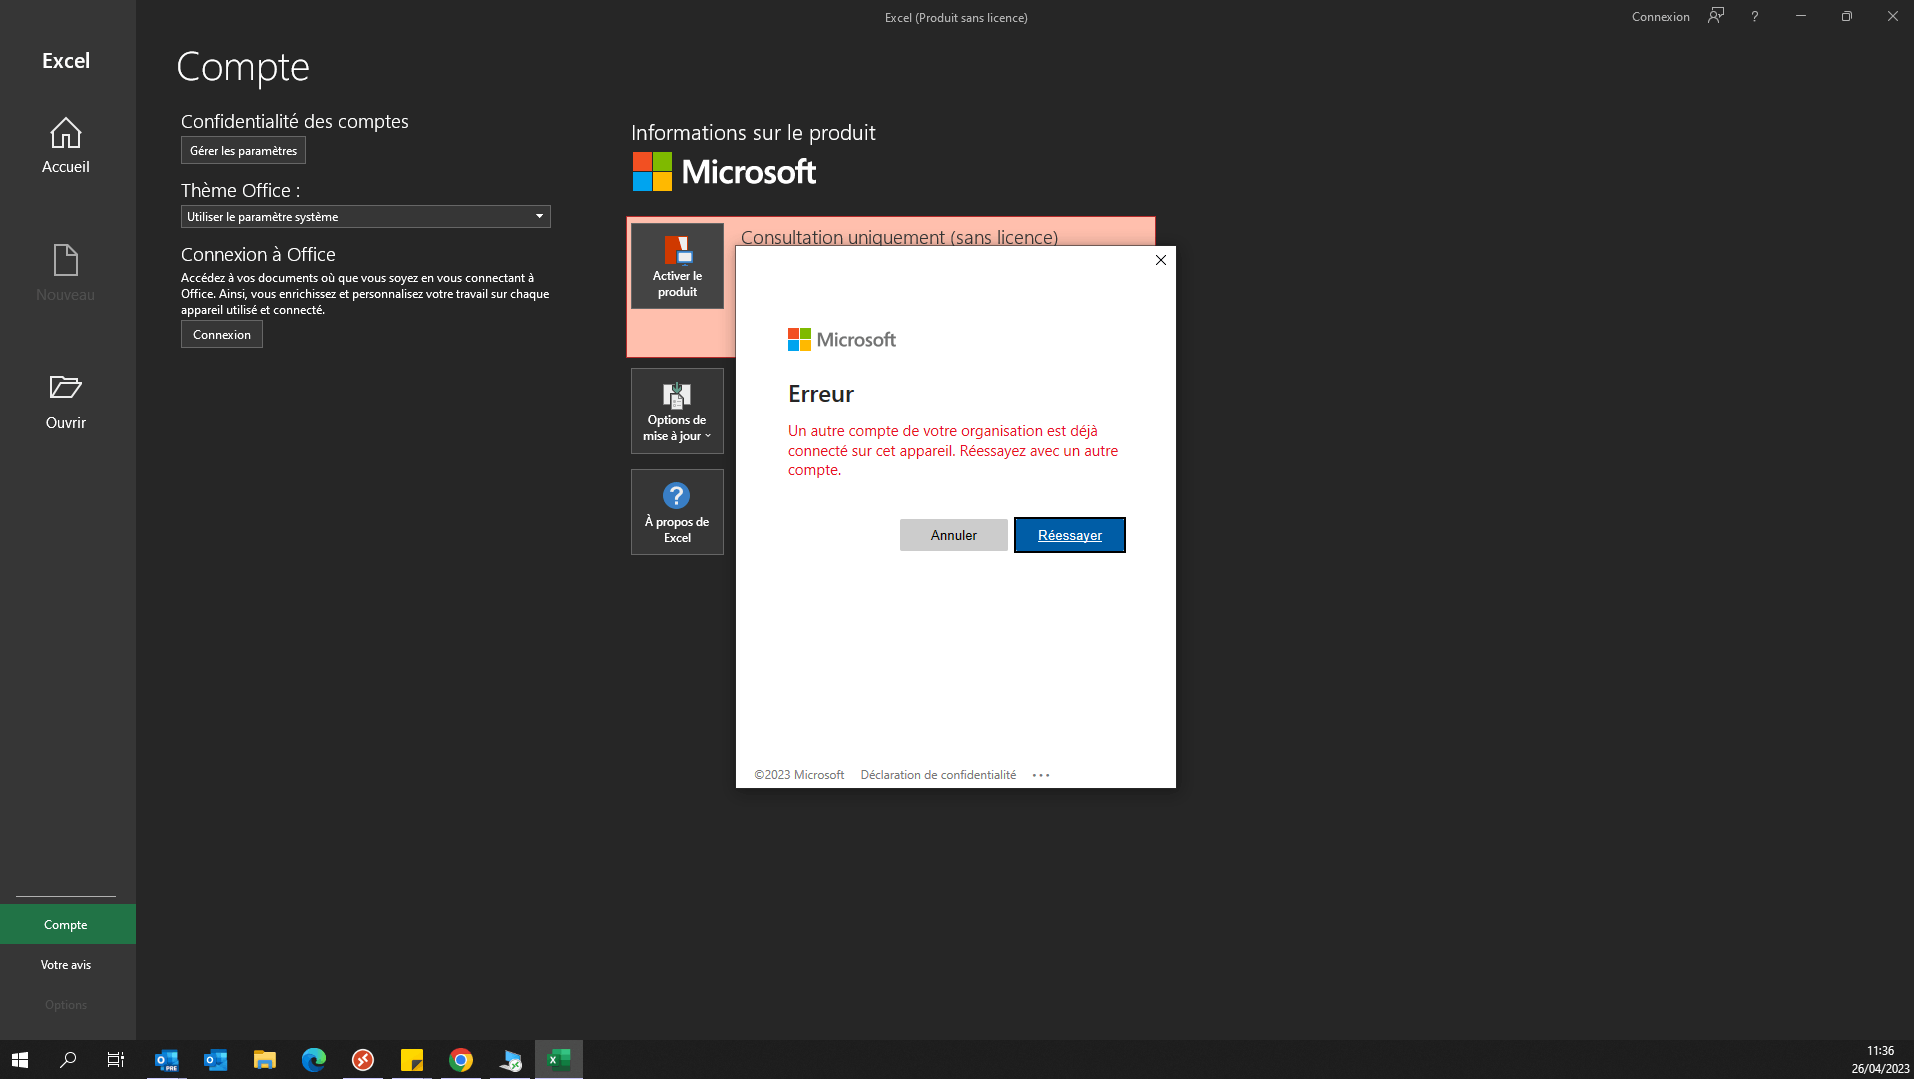1914x1079 pixels.
Task: Open the remote desktop icon on taskbar
Action: point(510,1060)
